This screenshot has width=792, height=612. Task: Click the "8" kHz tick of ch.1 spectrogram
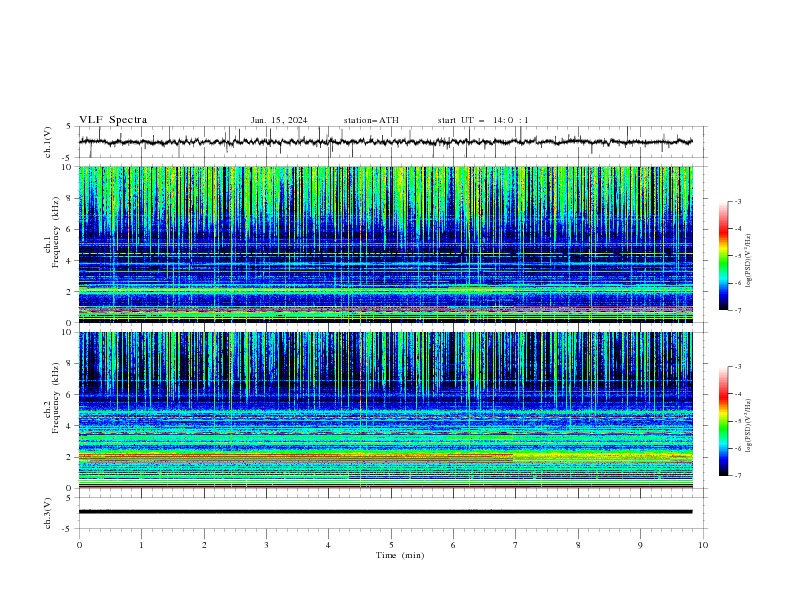pyautogui.click(x=71, y=198)
